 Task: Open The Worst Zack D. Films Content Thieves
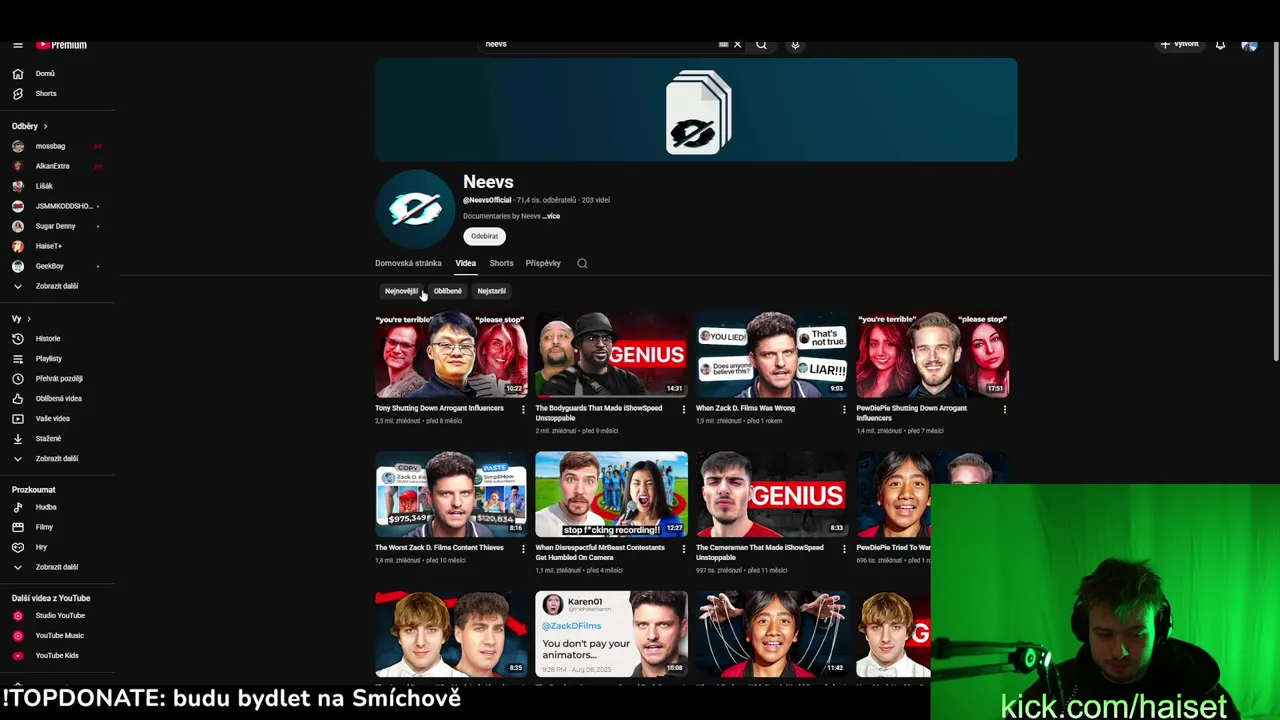451,494
